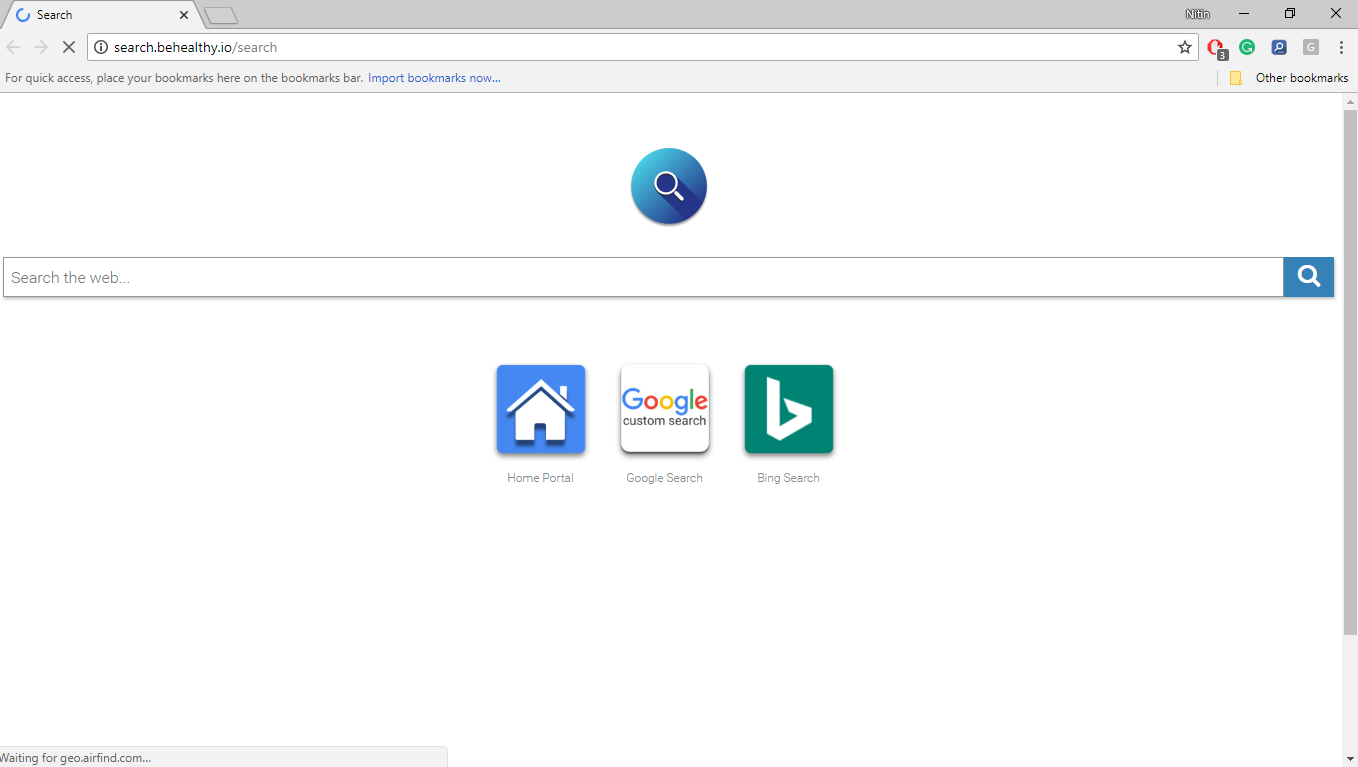Screen dimensions: 1358x767
Task: Open the Grammarly extension
Action: pos(1247,47)
